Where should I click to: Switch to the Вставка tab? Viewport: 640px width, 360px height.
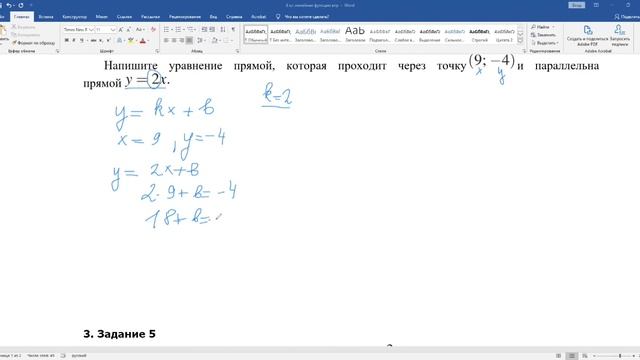coord(46,17)
